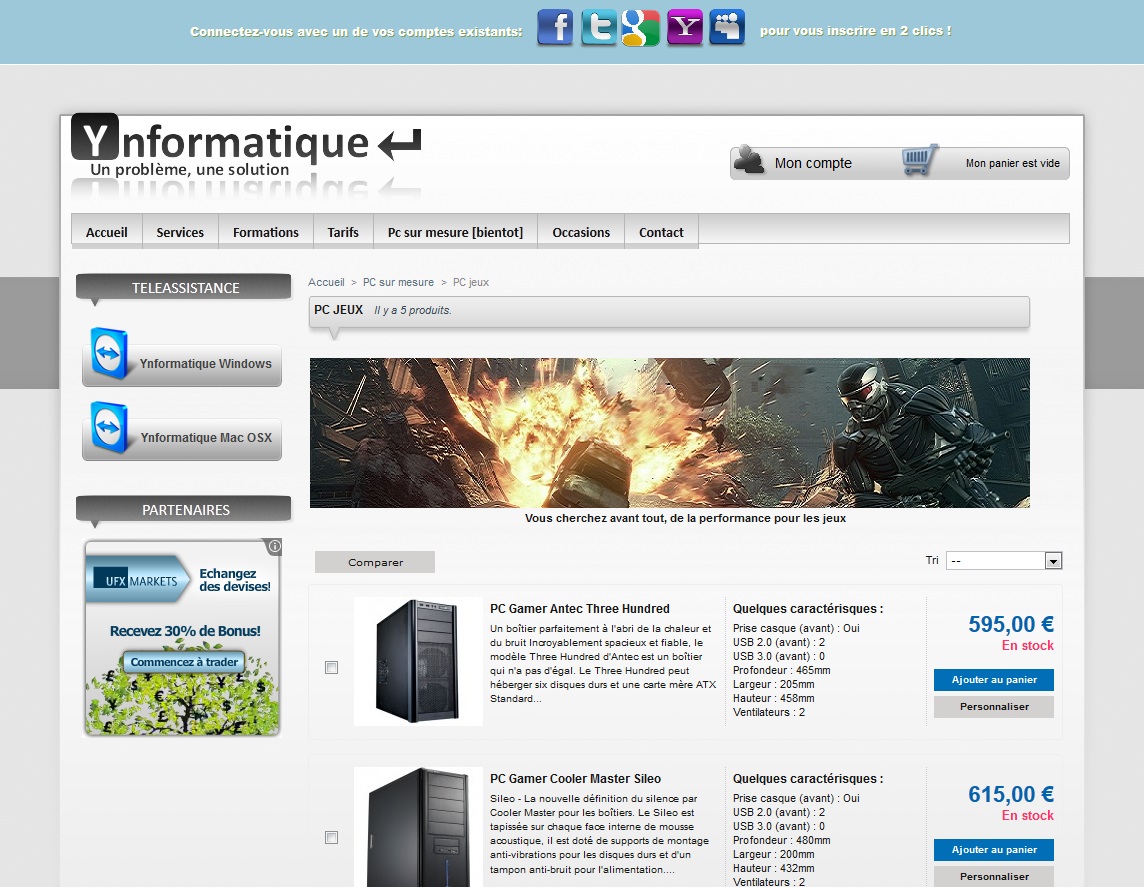Viewport: 1144px width, 887px height.
Task: Sign in with the Yahoo icon
Action: pos(684,28)
